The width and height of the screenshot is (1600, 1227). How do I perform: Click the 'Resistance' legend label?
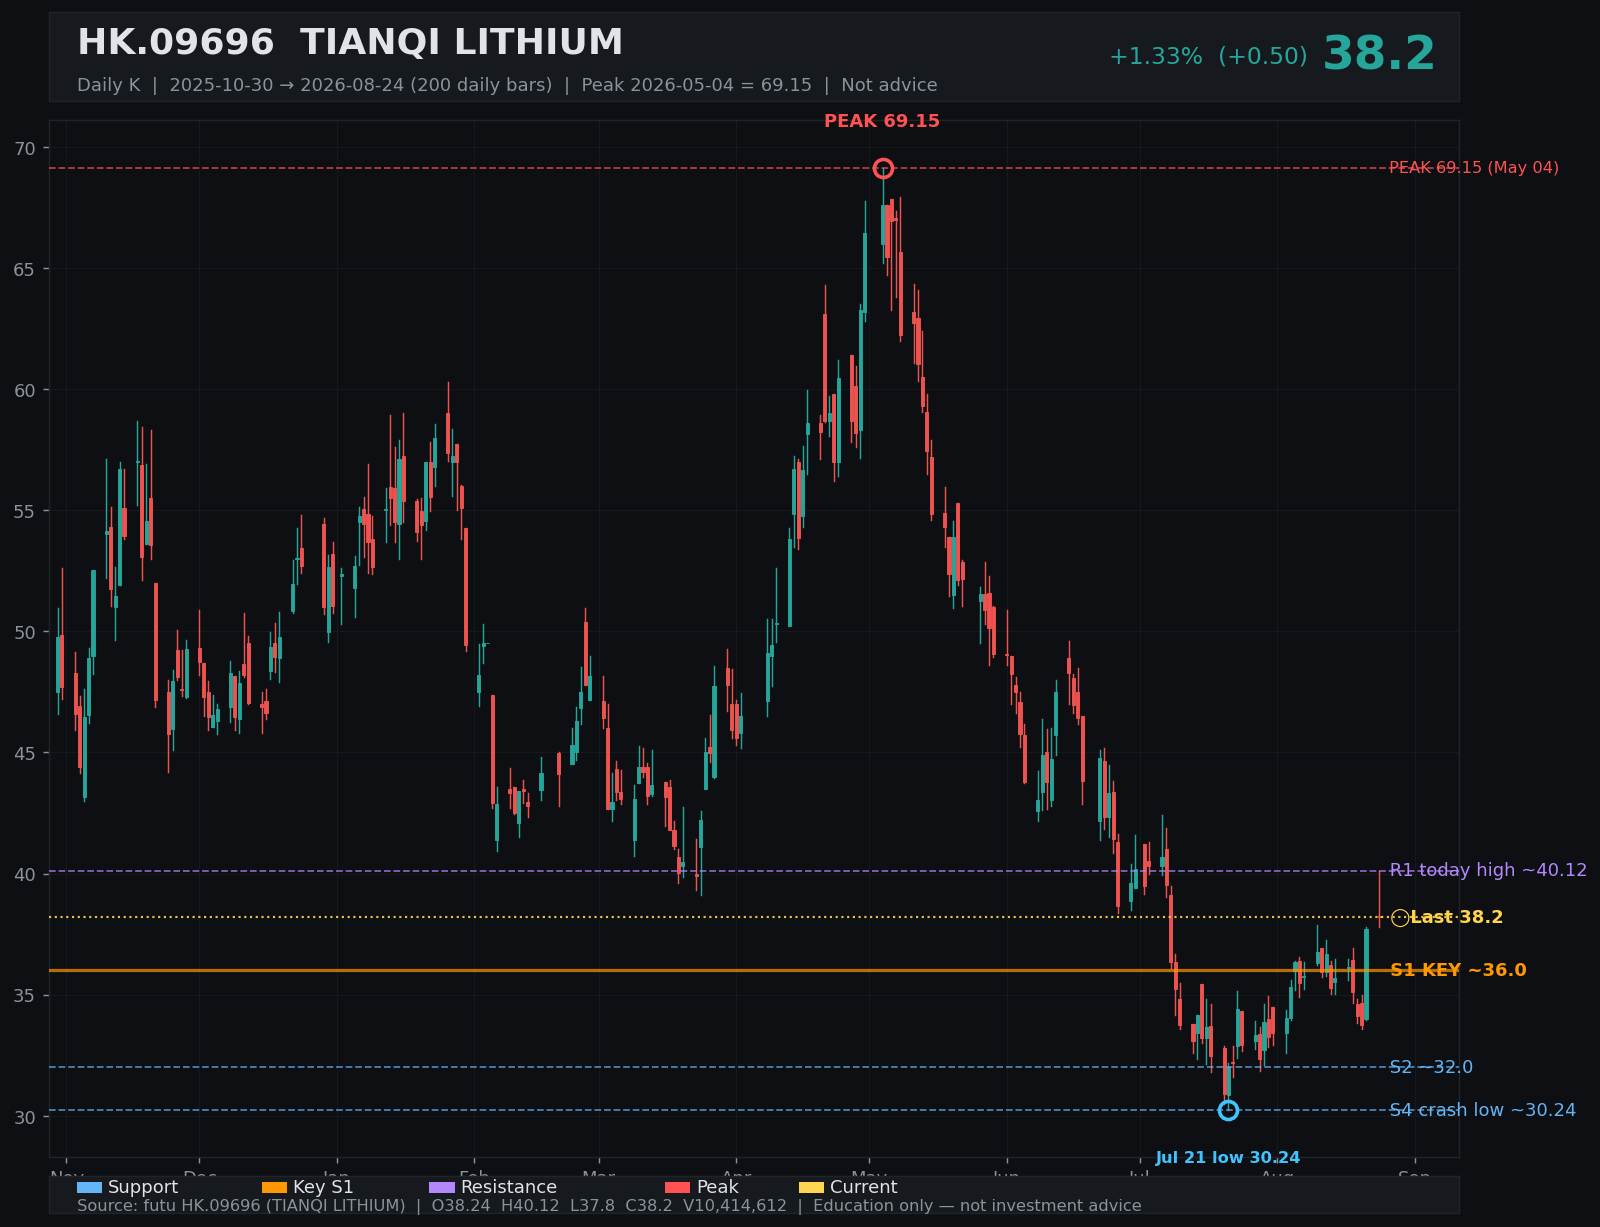pos(509,1187)
